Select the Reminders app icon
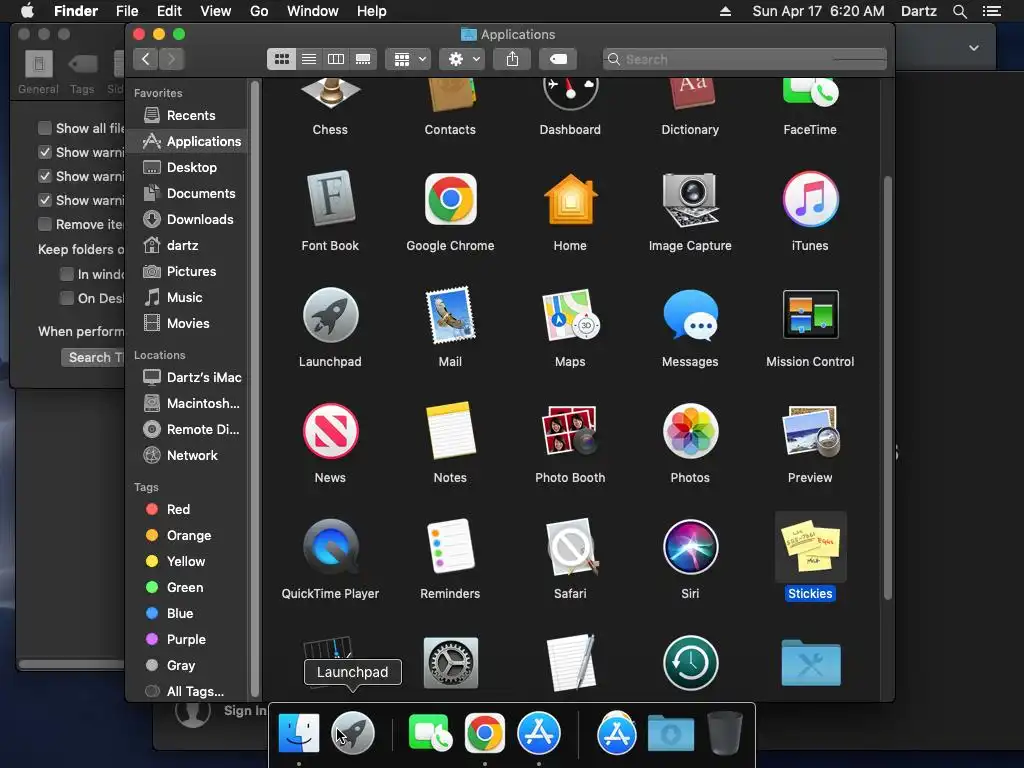Image resolution: width=1024 pixels, height=768 pixels. pos(450,547)
